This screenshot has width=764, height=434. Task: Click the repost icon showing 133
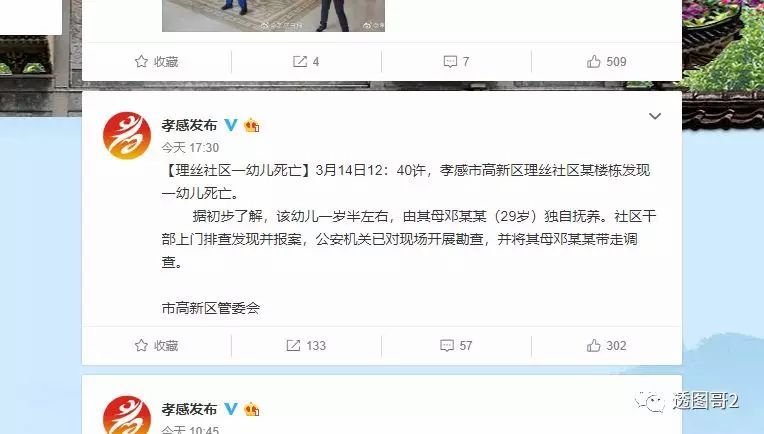293,345
